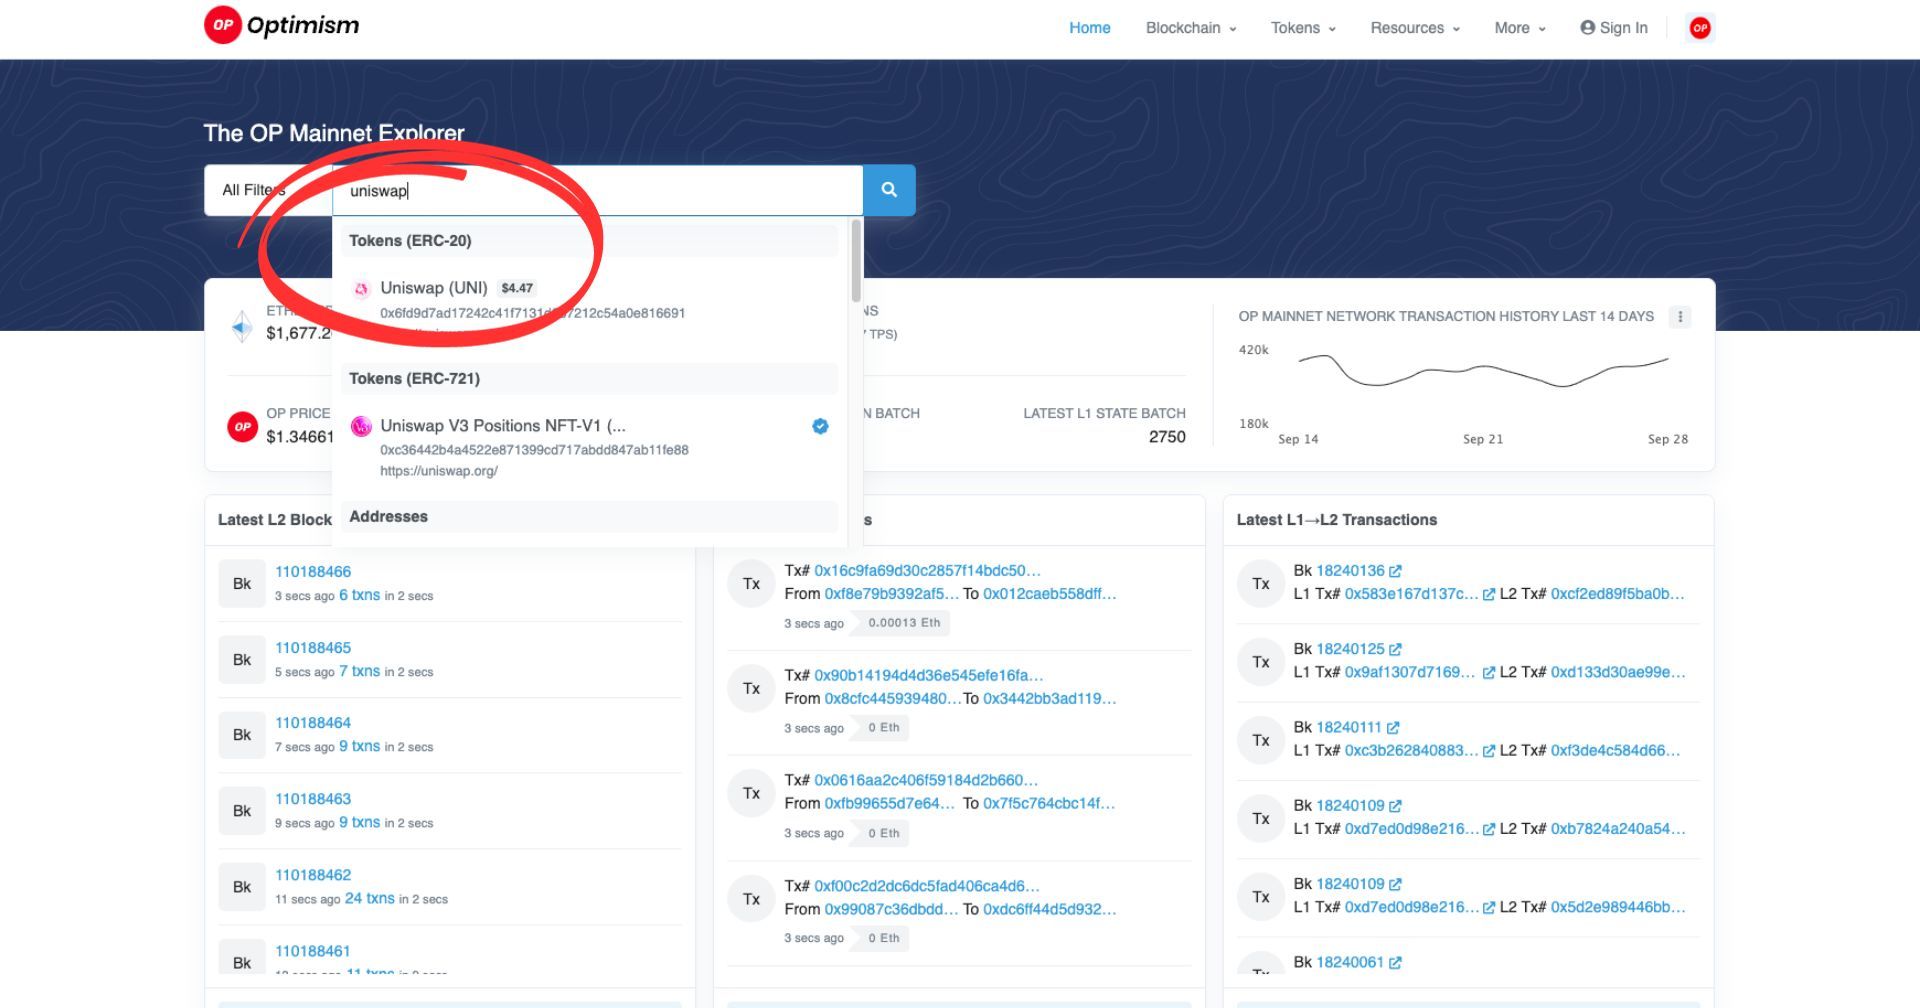Open external link icon next to Bk 18240125
The image size is (1920, 1008).
click(x=1395, y=649)
